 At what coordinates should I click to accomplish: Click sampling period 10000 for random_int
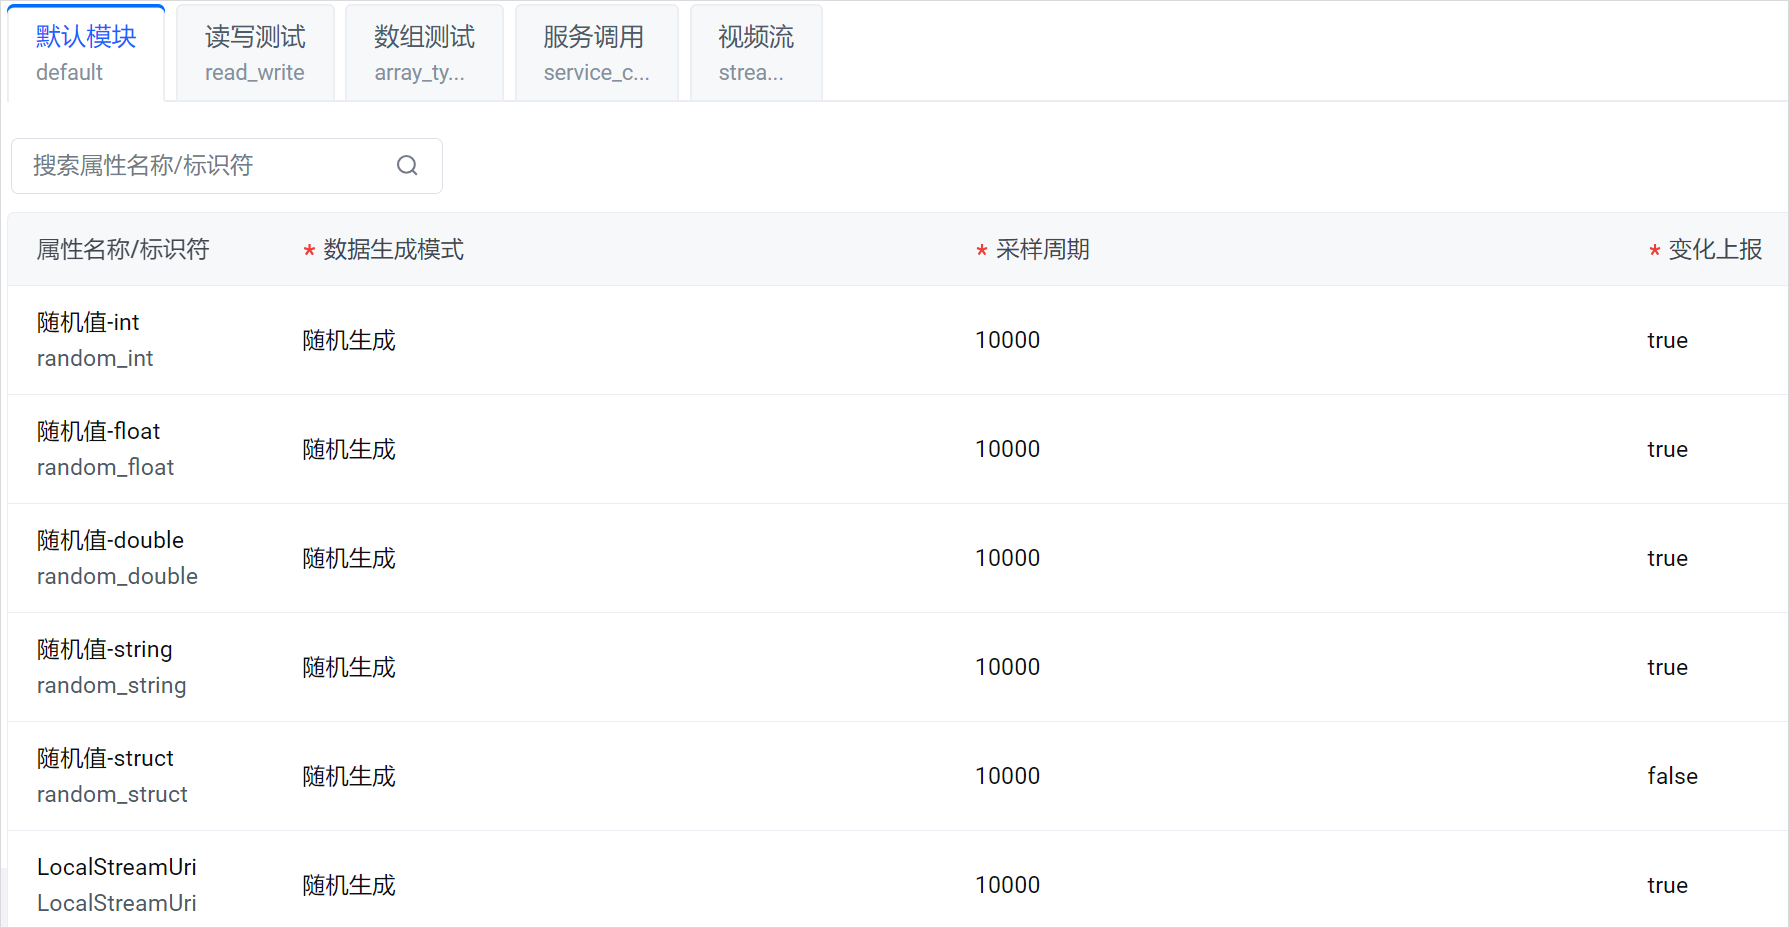point(1008,340)
